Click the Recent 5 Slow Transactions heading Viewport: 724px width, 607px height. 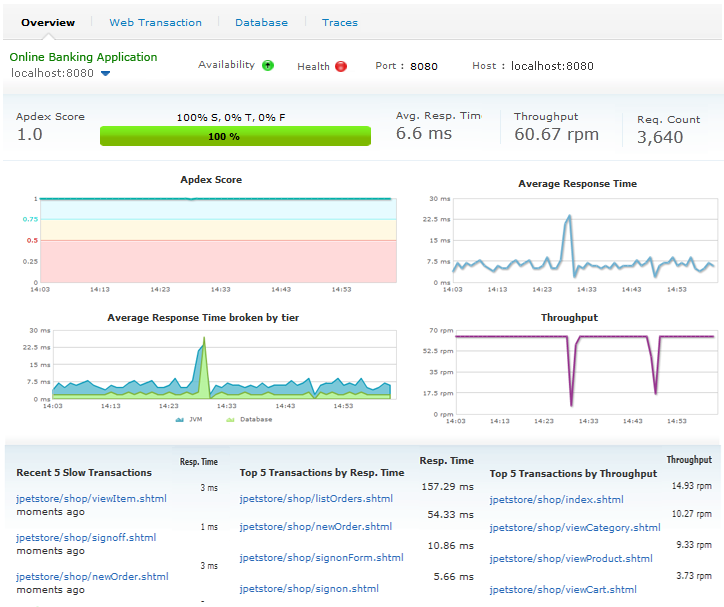click(x=84, y=473)
